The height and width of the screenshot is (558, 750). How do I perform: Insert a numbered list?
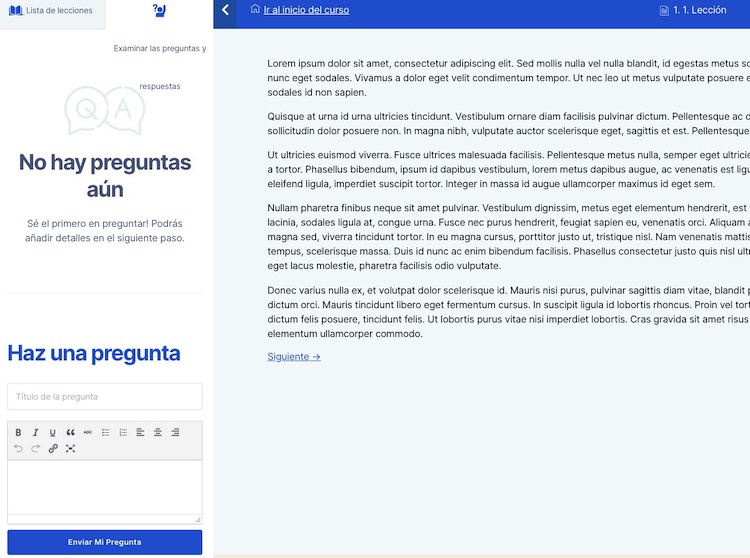tap(123, 432)
